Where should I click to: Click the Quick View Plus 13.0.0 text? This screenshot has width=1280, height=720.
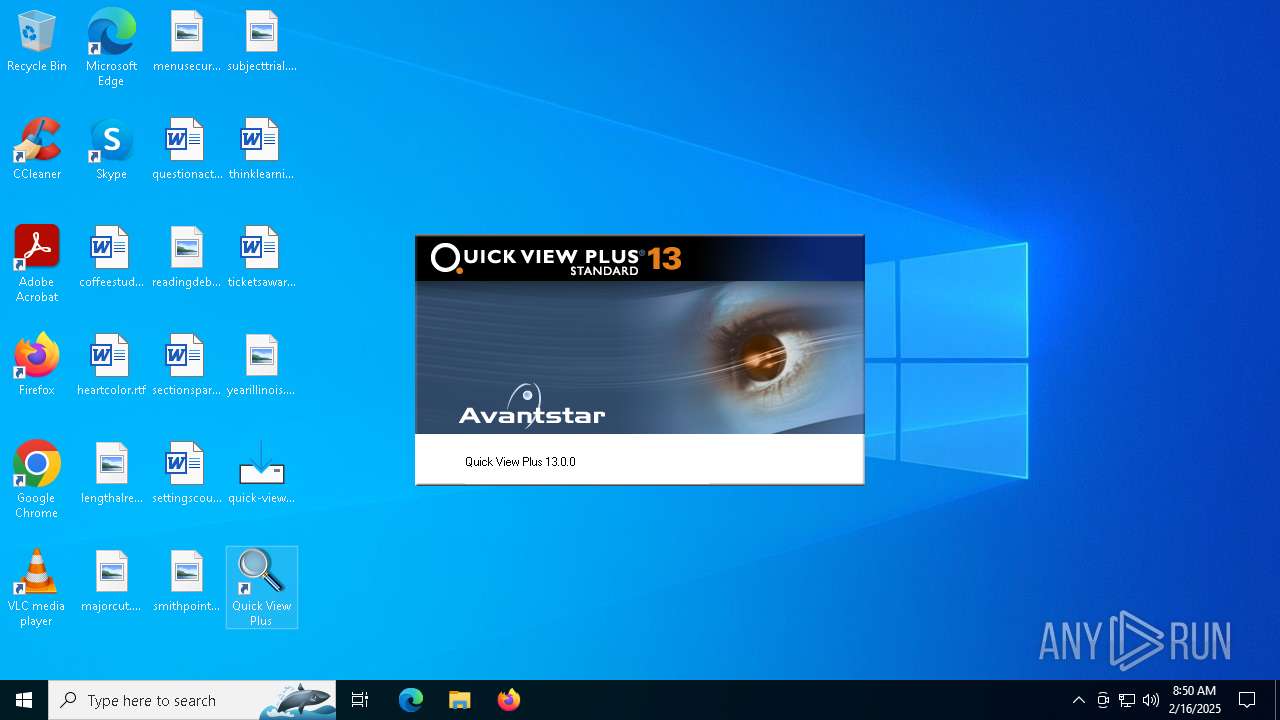(520, 462)
